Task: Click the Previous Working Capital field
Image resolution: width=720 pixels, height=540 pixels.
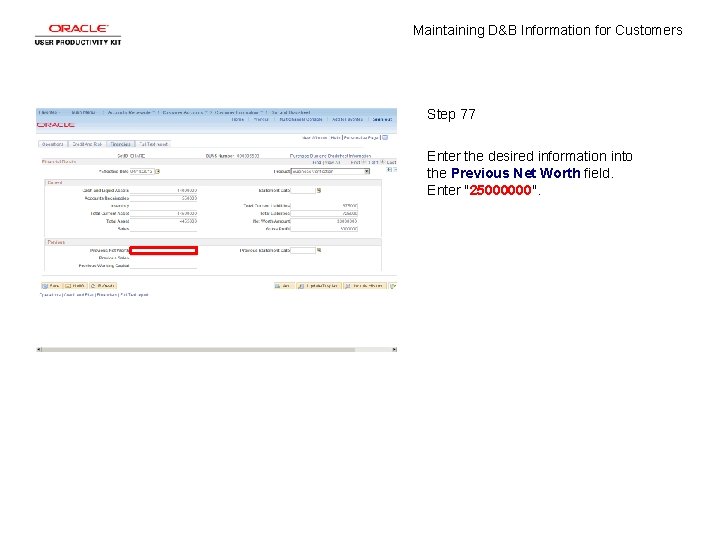Action: pyautogui.click(x=163, y=265)
